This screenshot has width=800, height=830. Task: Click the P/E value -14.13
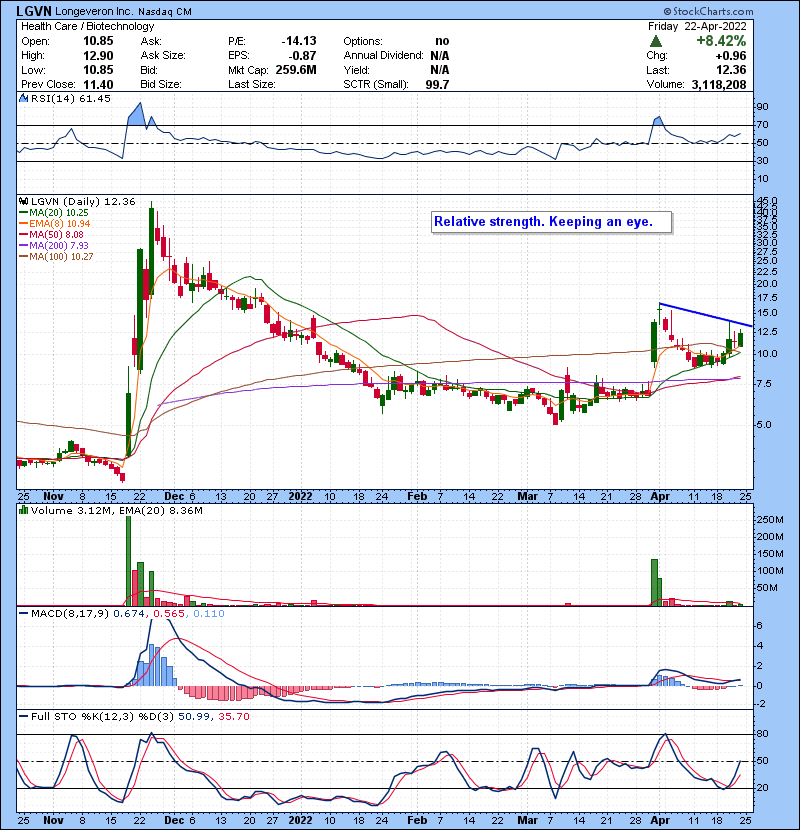(299, 41)
